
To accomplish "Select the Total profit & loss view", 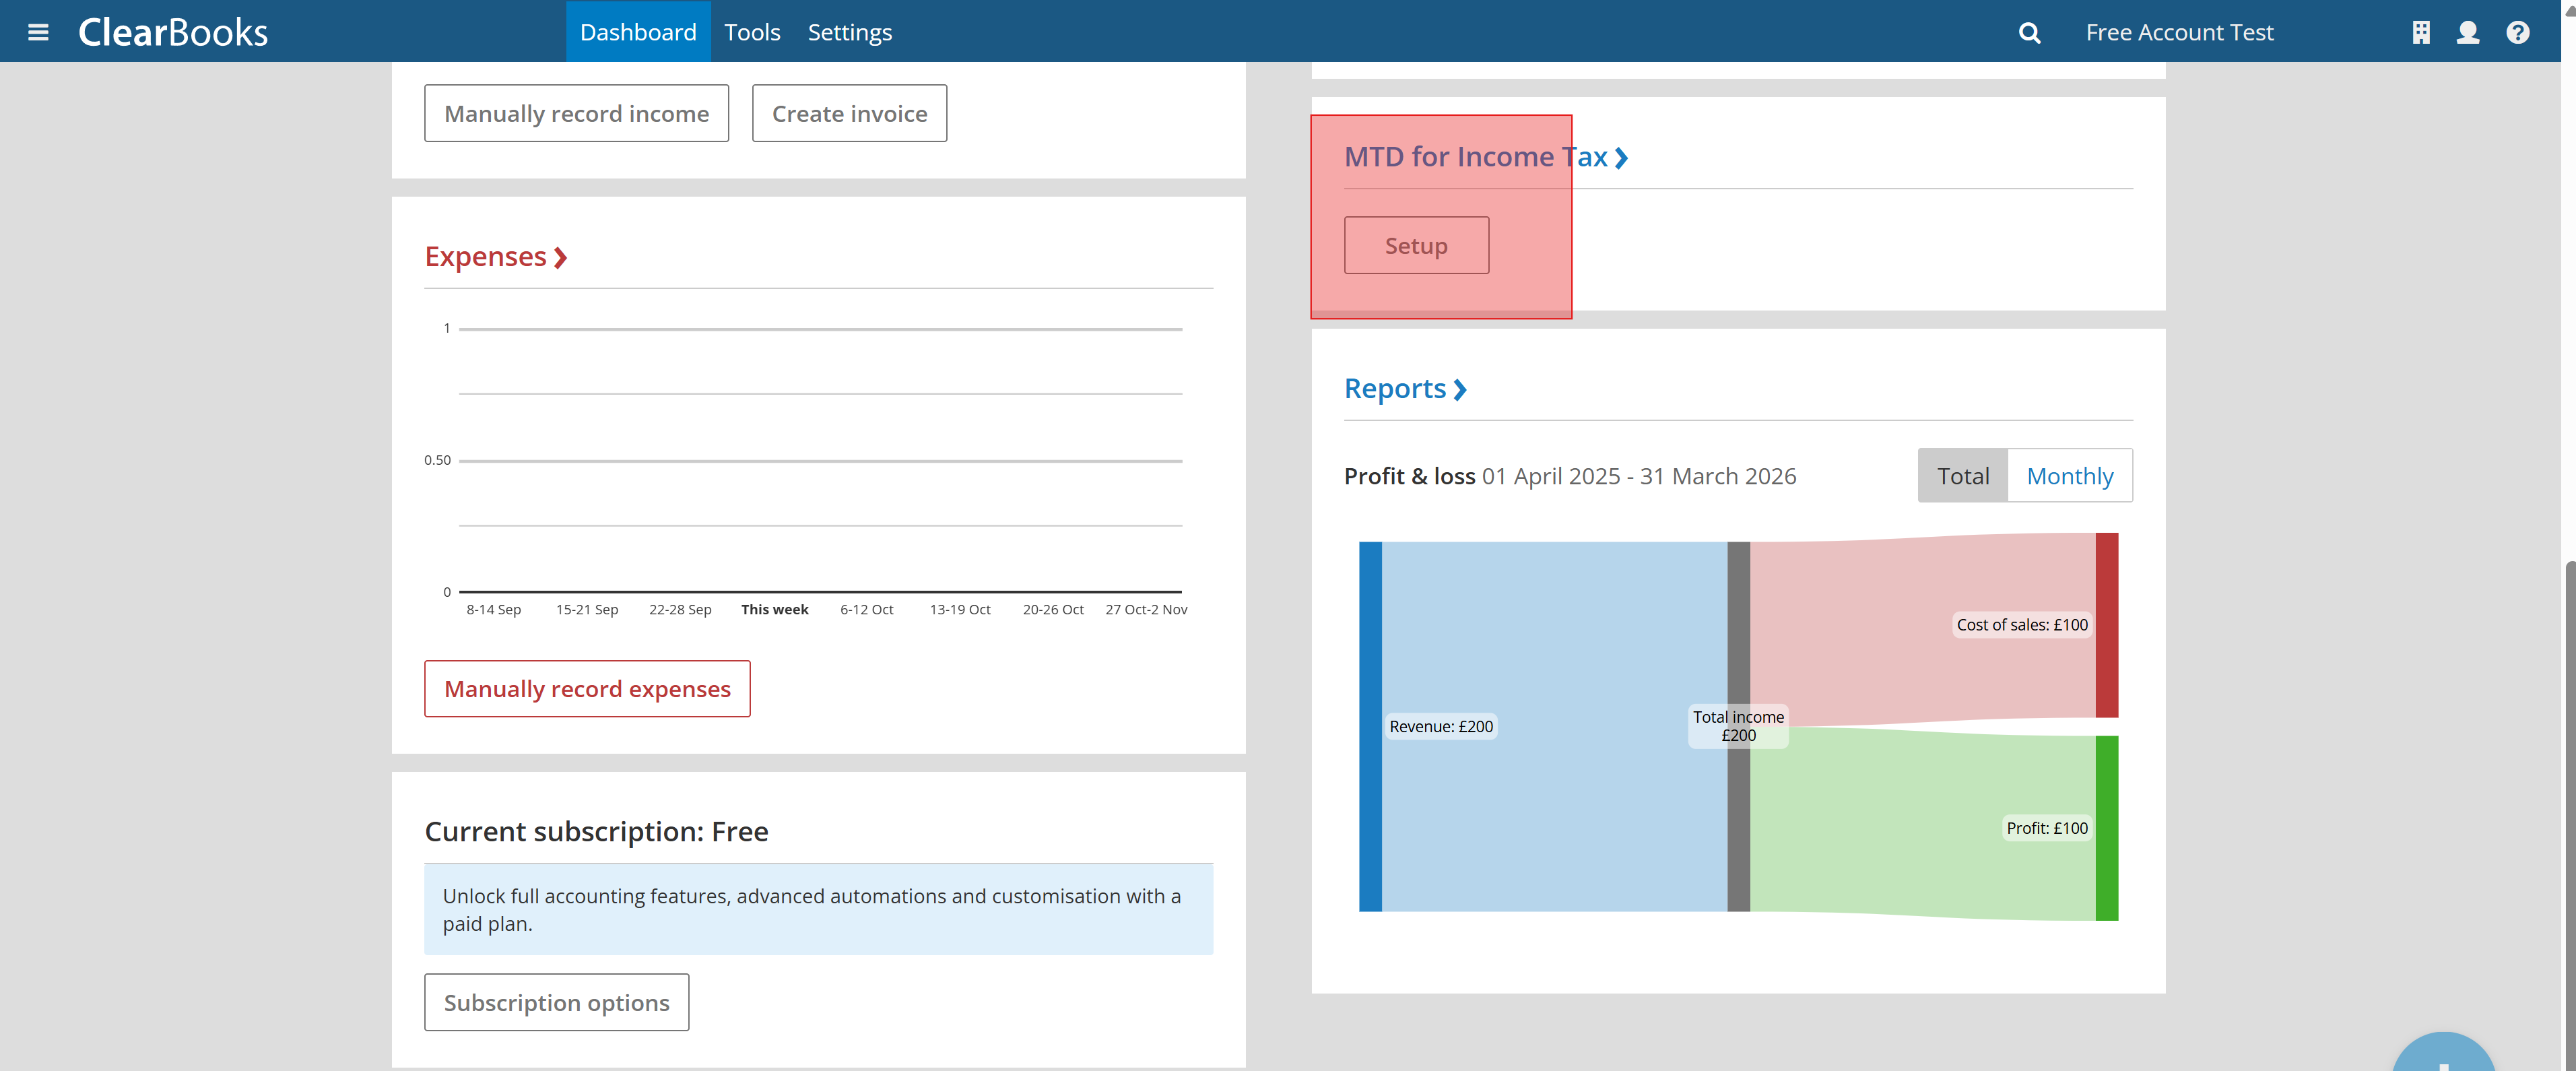I will 1962,476.
